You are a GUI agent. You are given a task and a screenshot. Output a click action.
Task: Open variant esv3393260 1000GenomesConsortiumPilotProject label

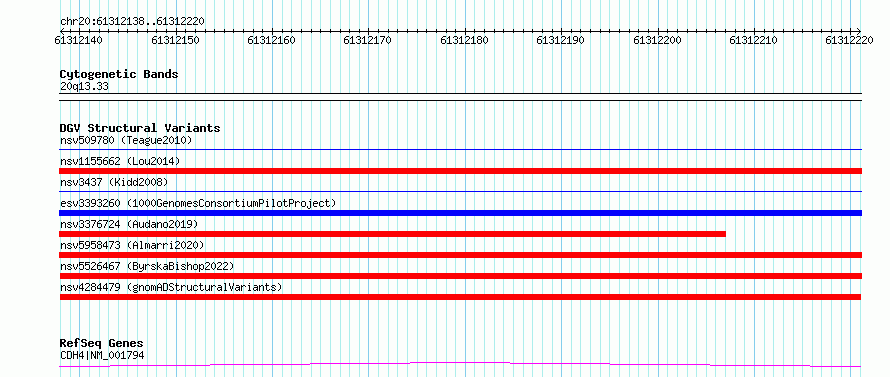198,203
